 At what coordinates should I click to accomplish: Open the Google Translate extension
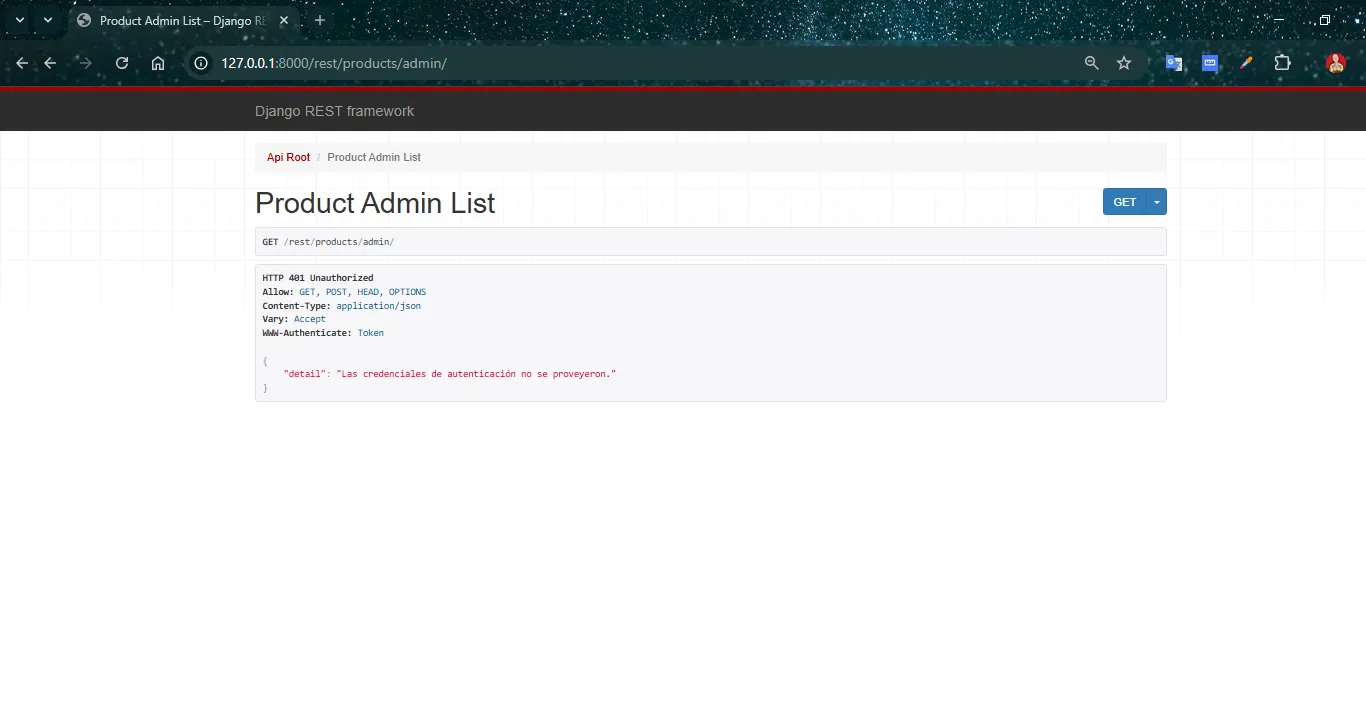[1174, 63]
